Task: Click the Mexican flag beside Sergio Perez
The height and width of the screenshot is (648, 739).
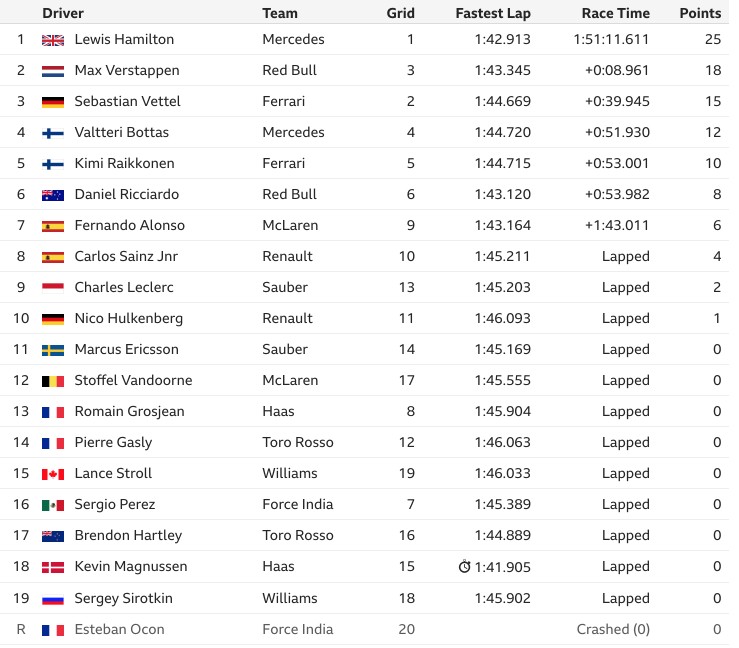Action: [x=53, y=505]
